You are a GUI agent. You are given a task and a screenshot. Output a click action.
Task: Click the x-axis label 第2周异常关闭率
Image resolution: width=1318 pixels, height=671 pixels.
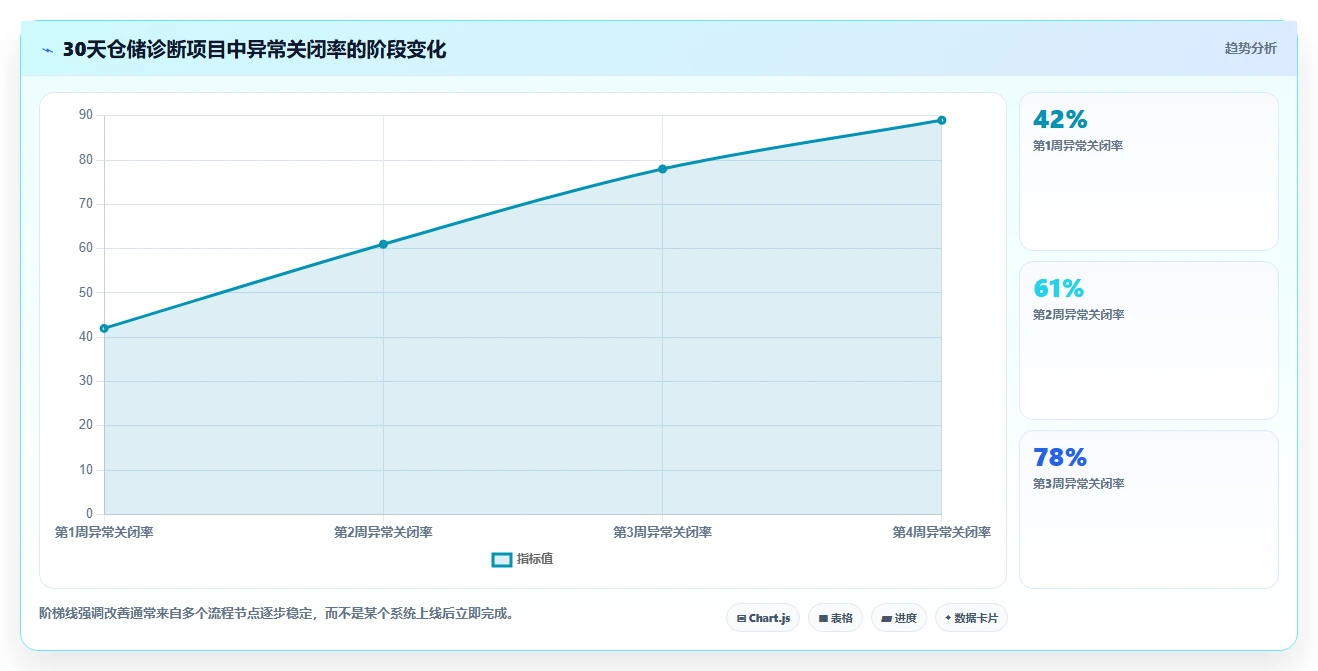tap(383, 532)
